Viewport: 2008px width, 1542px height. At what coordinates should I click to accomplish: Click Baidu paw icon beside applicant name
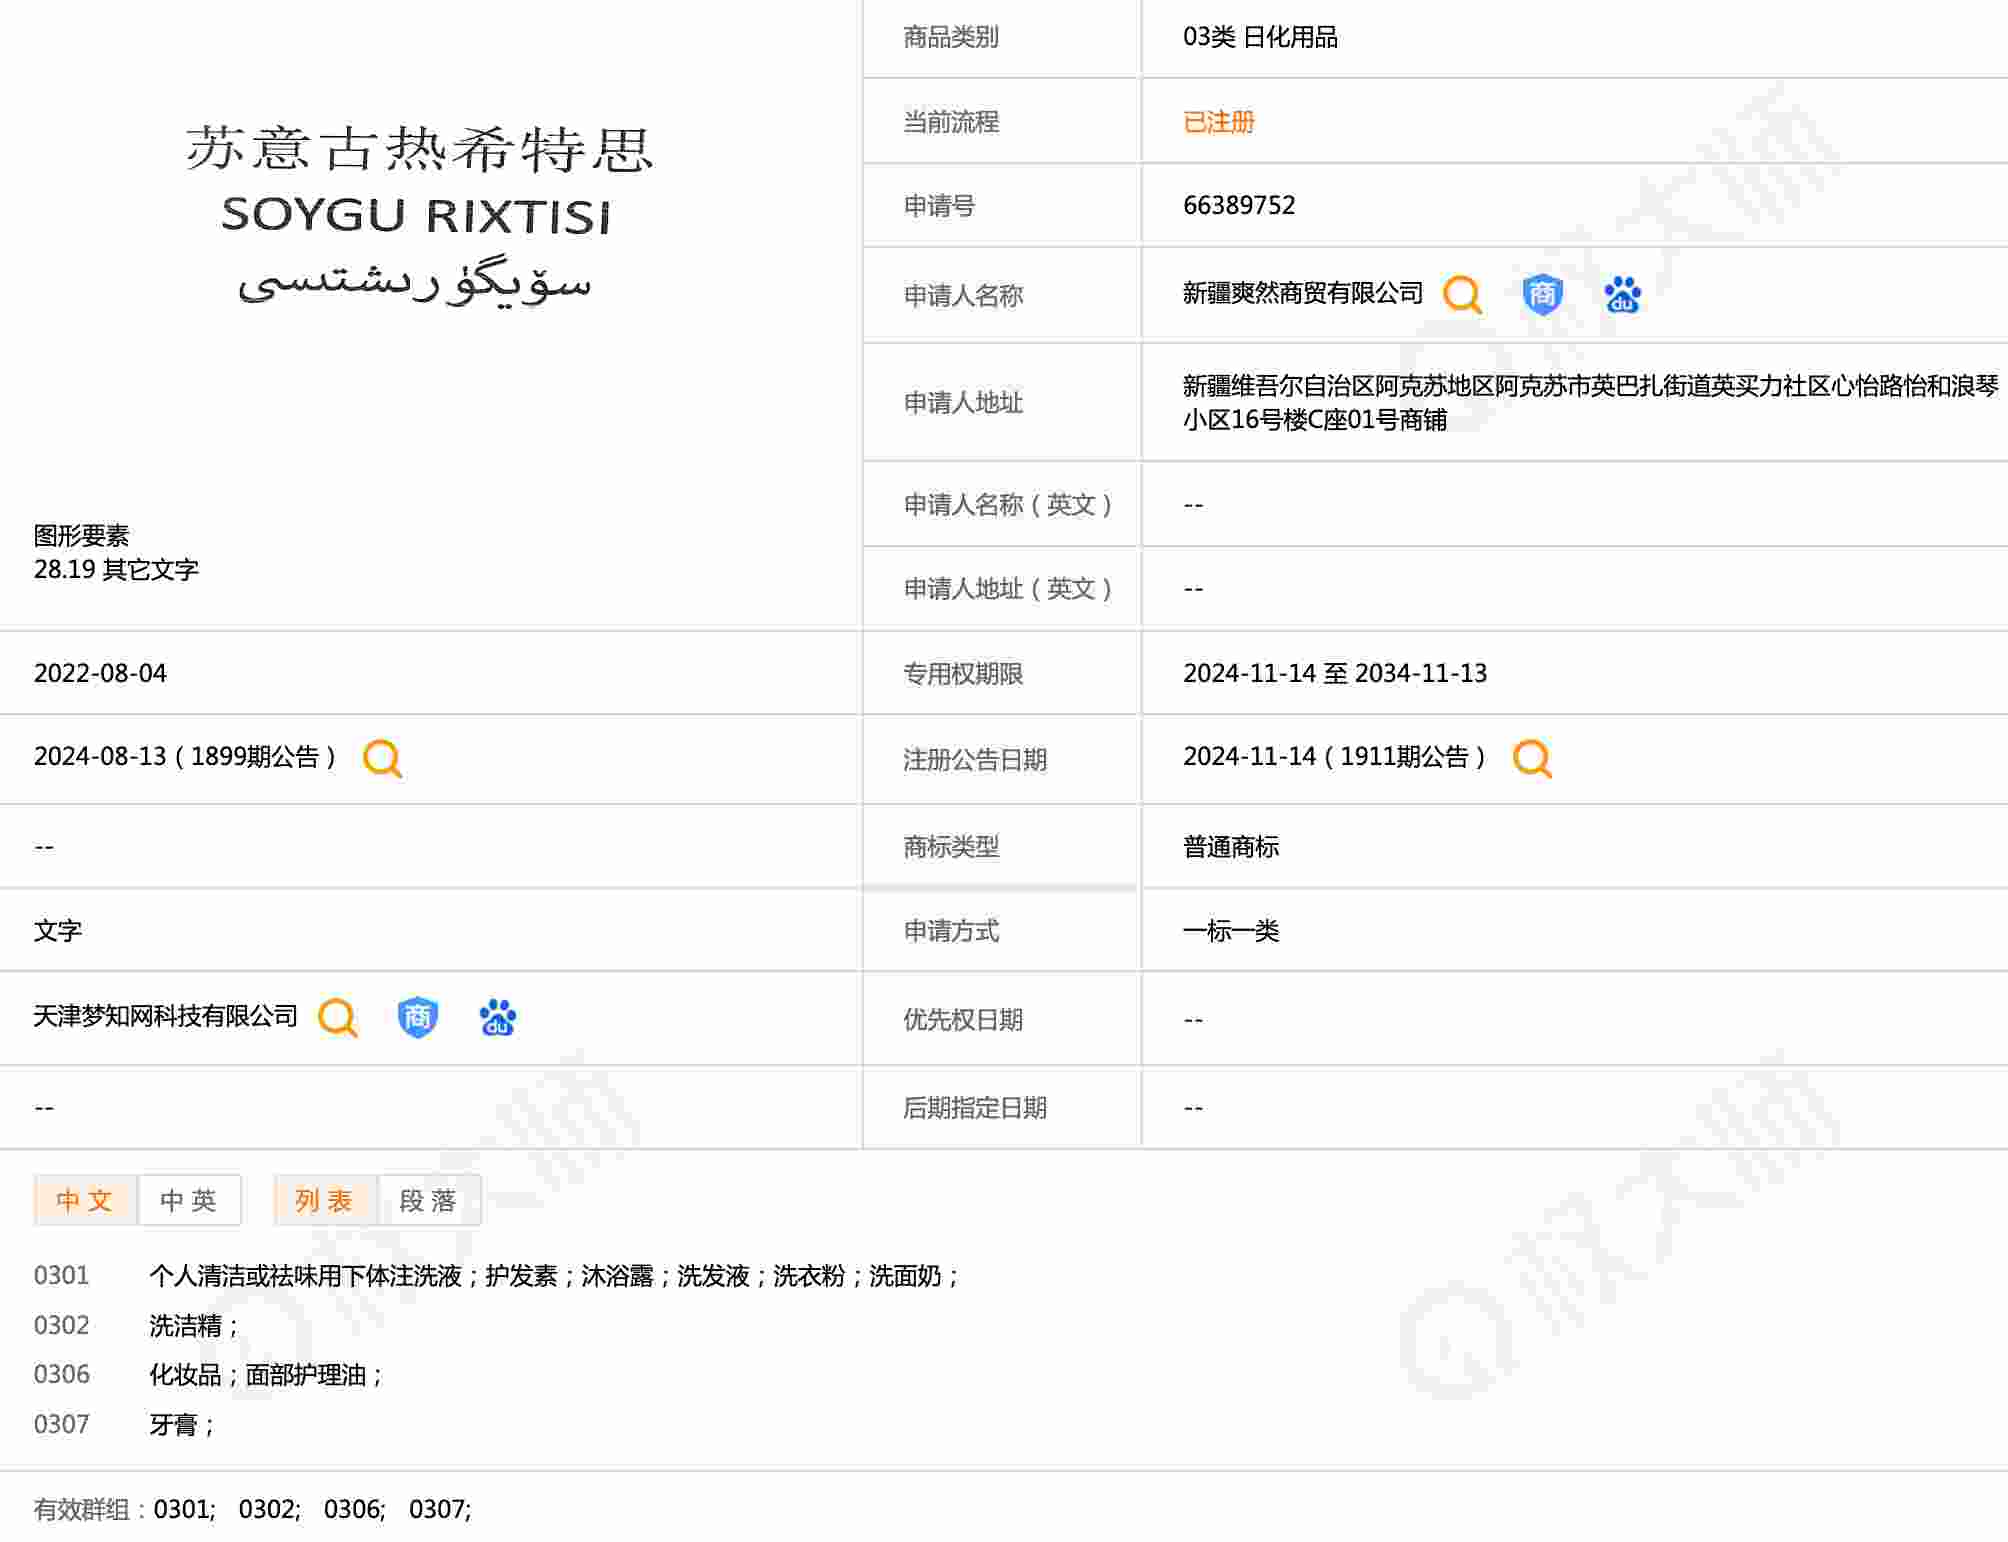click(1622, 295)
